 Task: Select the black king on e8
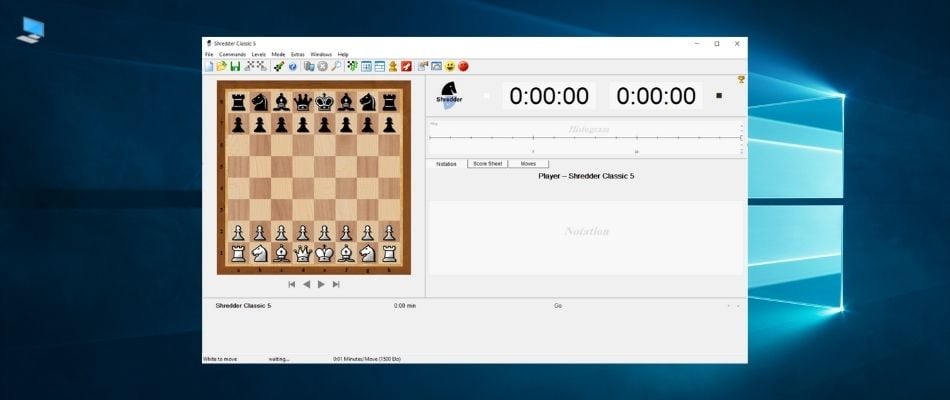pyautogui.click(x=324, y=102)
